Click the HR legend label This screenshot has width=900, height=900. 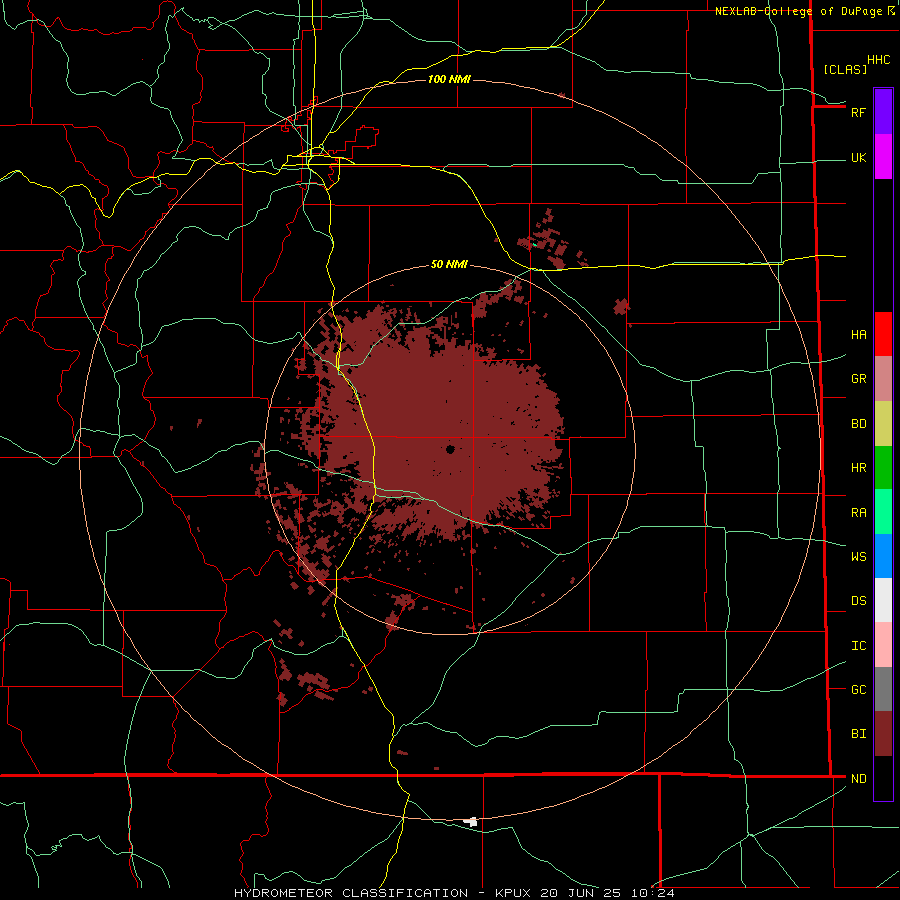click(x=858, y=468)
